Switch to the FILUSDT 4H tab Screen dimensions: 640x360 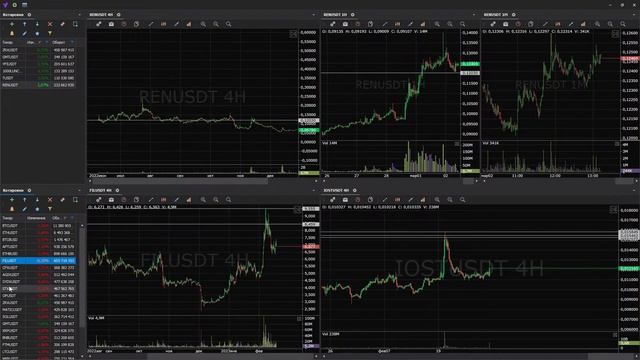100,190
